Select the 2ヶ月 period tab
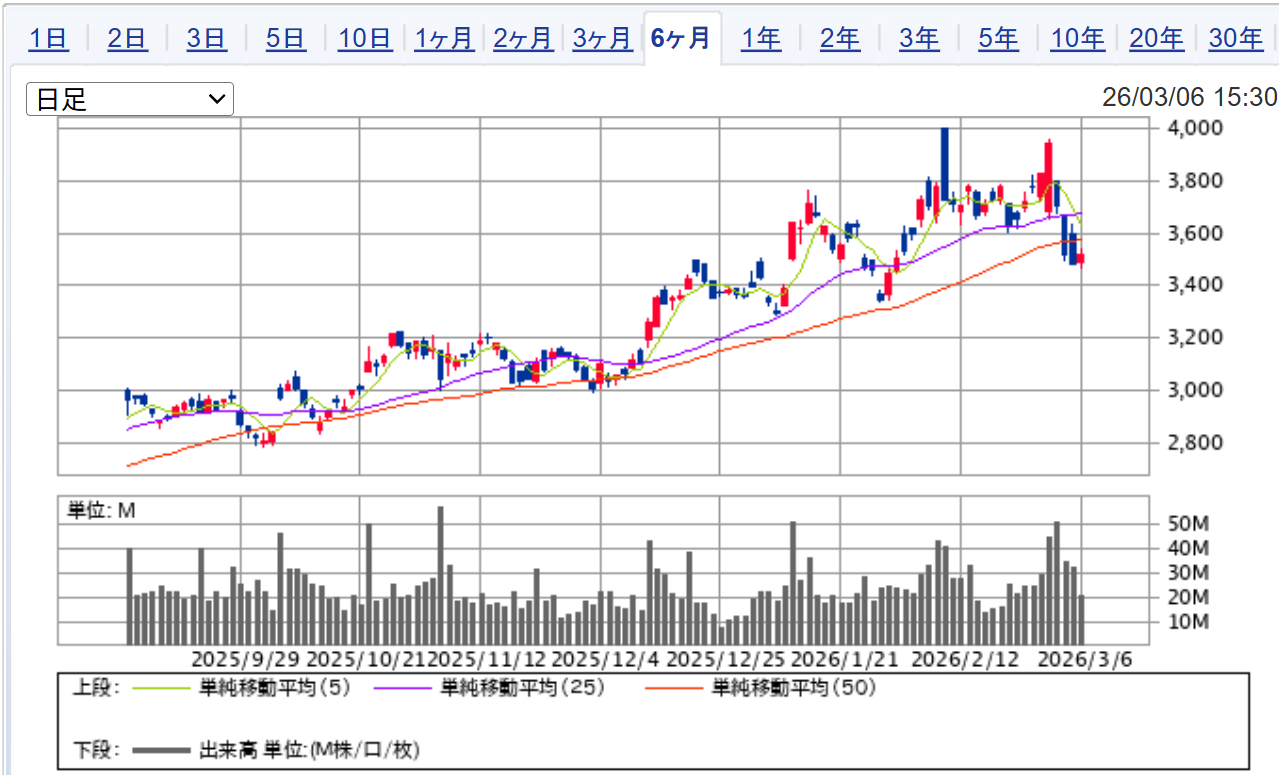The image size is (1279, 775). coord(523,39)
